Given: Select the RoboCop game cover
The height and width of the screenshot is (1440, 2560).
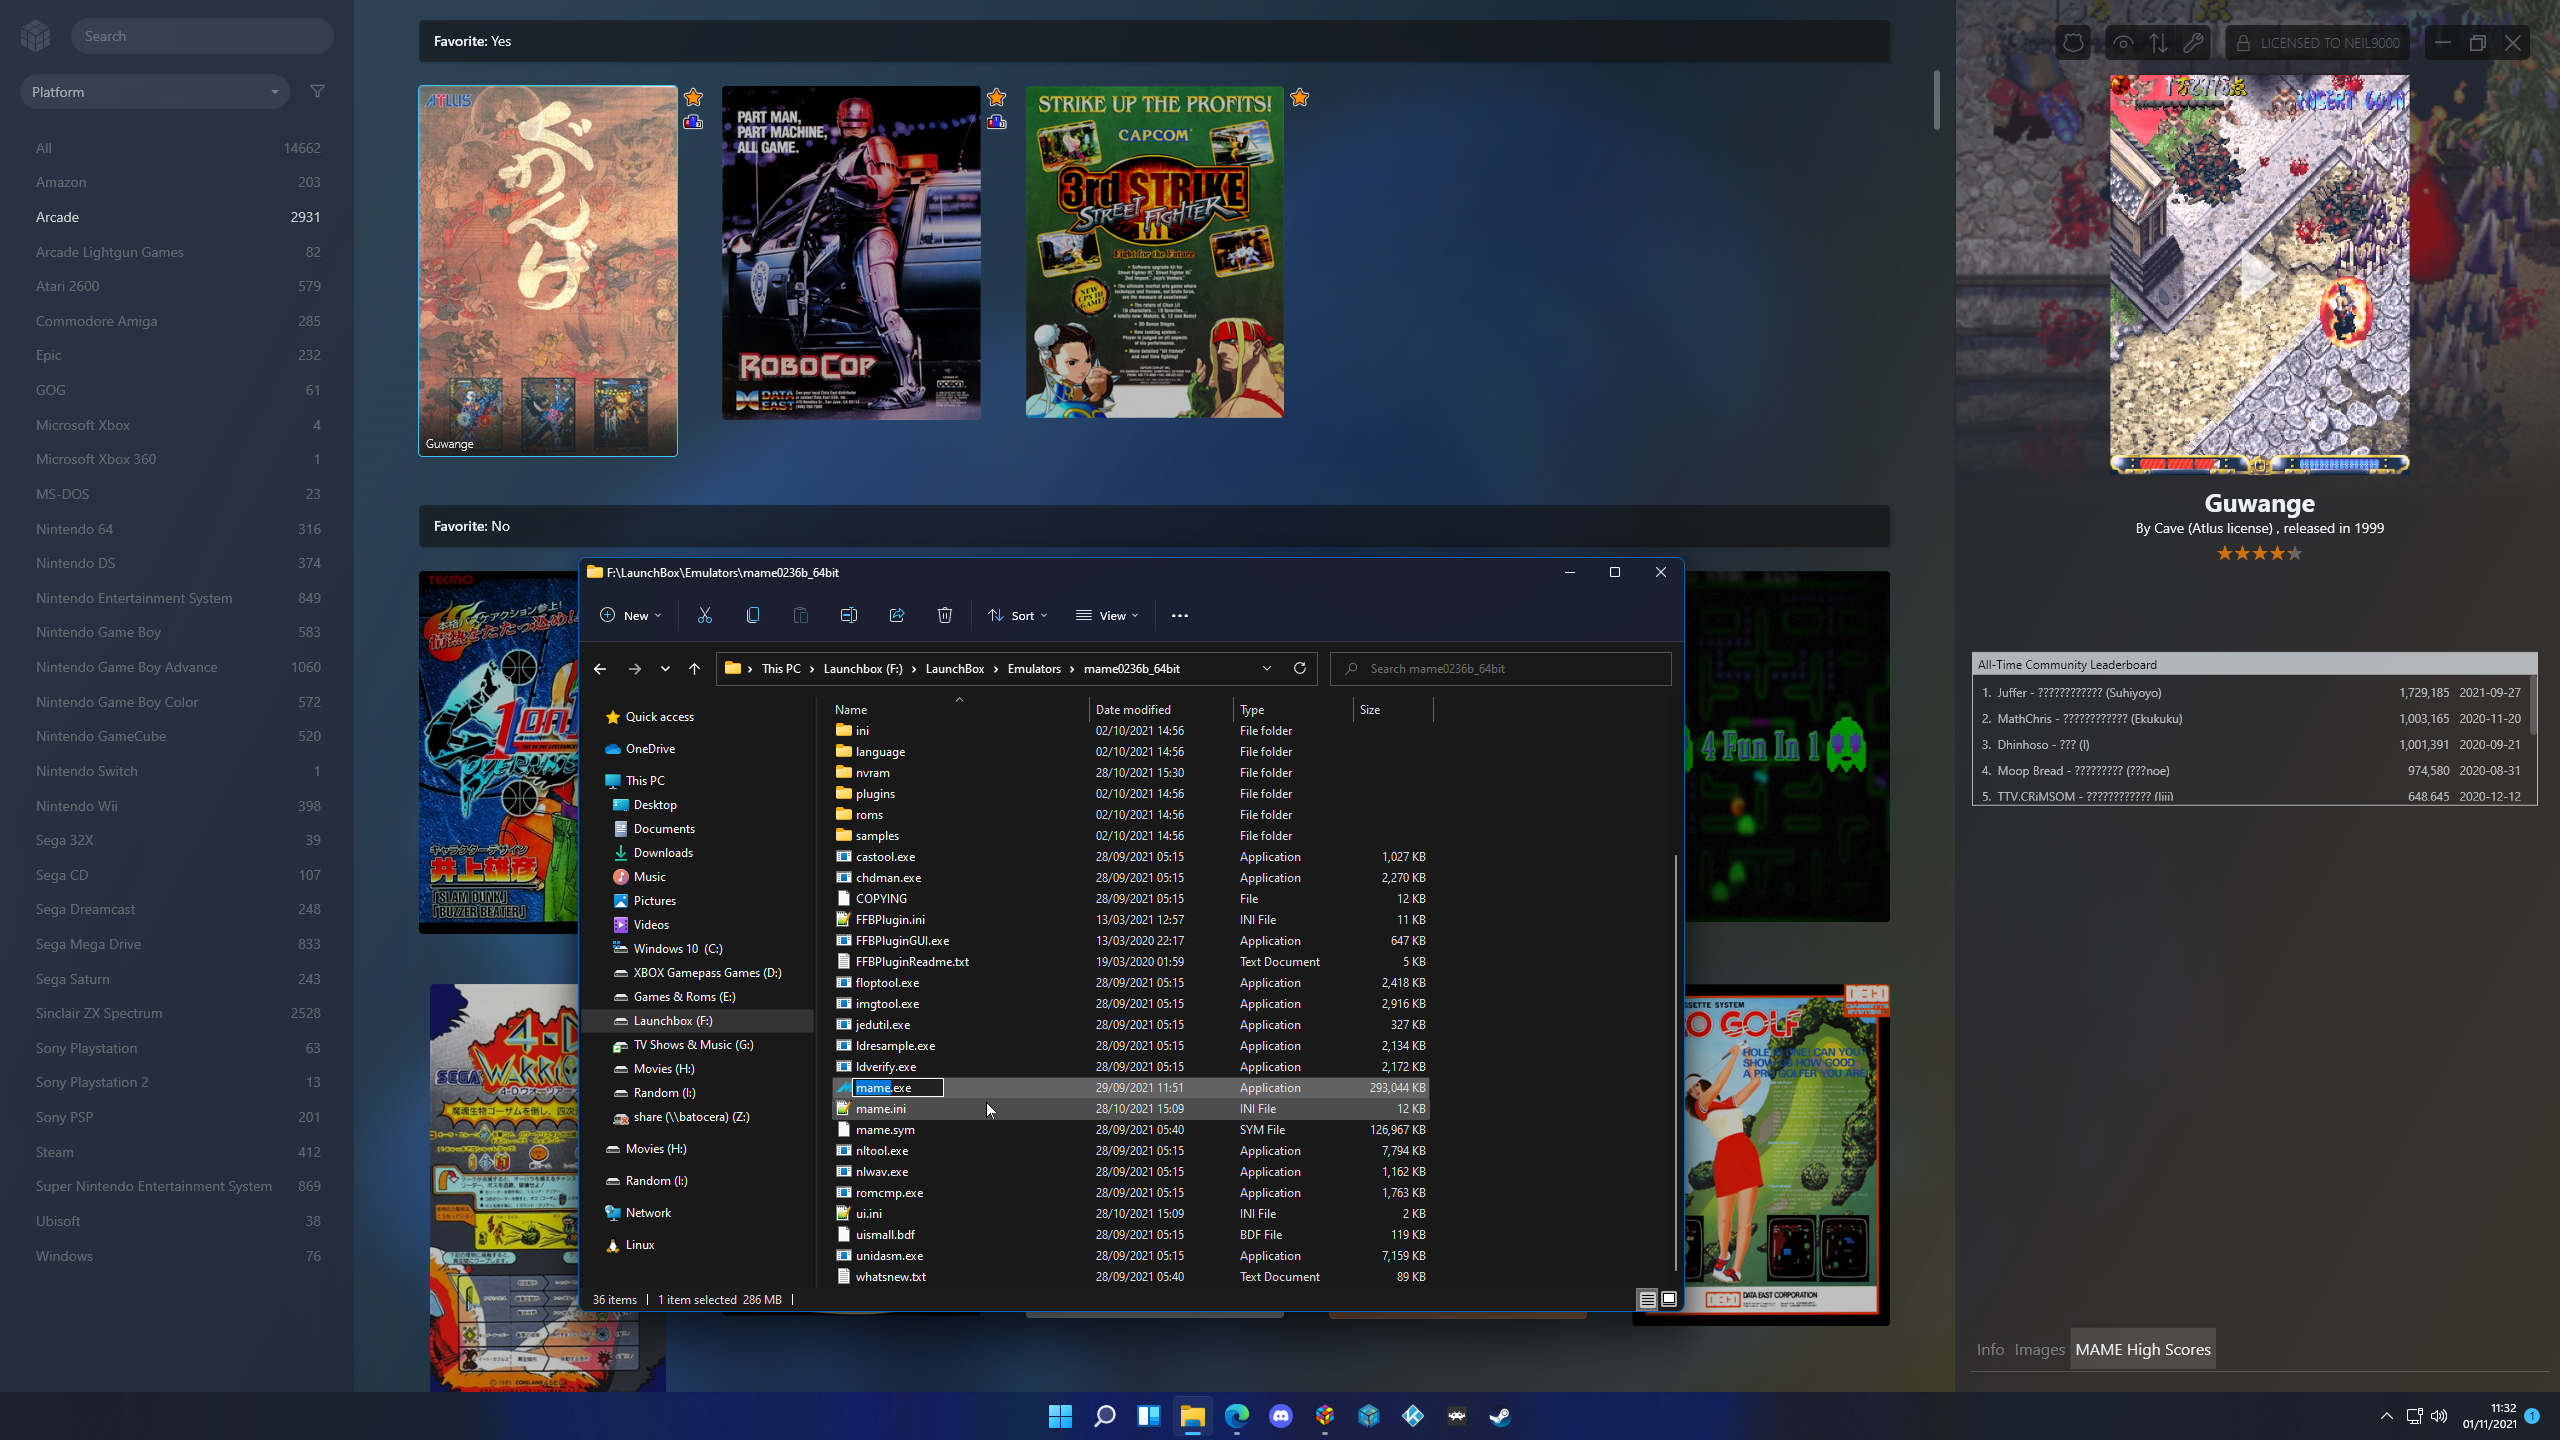Looking at the screenshot, I should click(x=851, y=252).
